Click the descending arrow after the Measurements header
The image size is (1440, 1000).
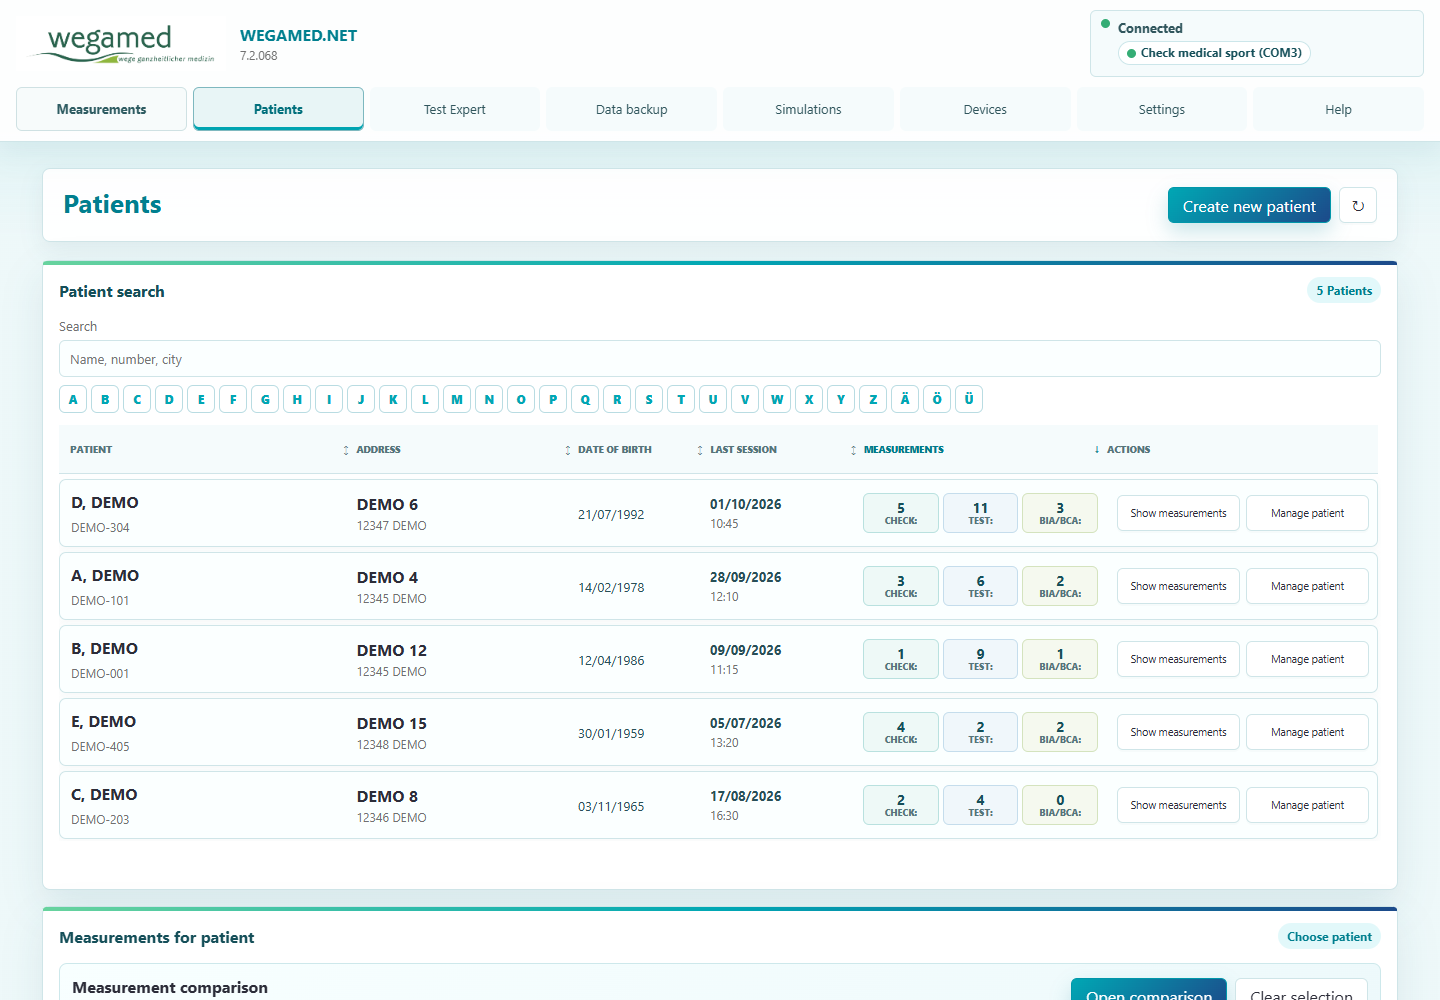pyautogui.click(x=1097, y=450)
